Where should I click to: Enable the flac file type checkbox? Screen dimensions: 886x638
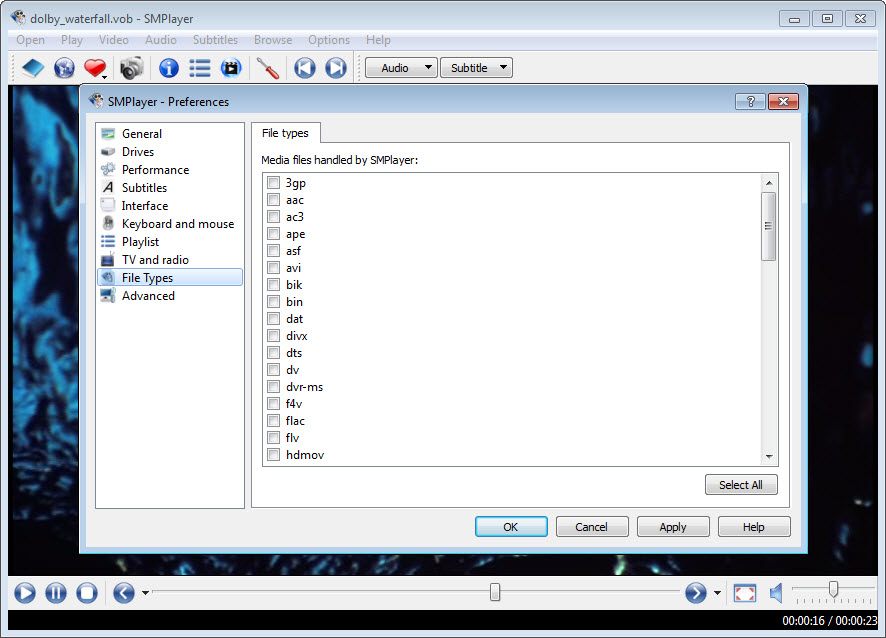coord(273,420)
